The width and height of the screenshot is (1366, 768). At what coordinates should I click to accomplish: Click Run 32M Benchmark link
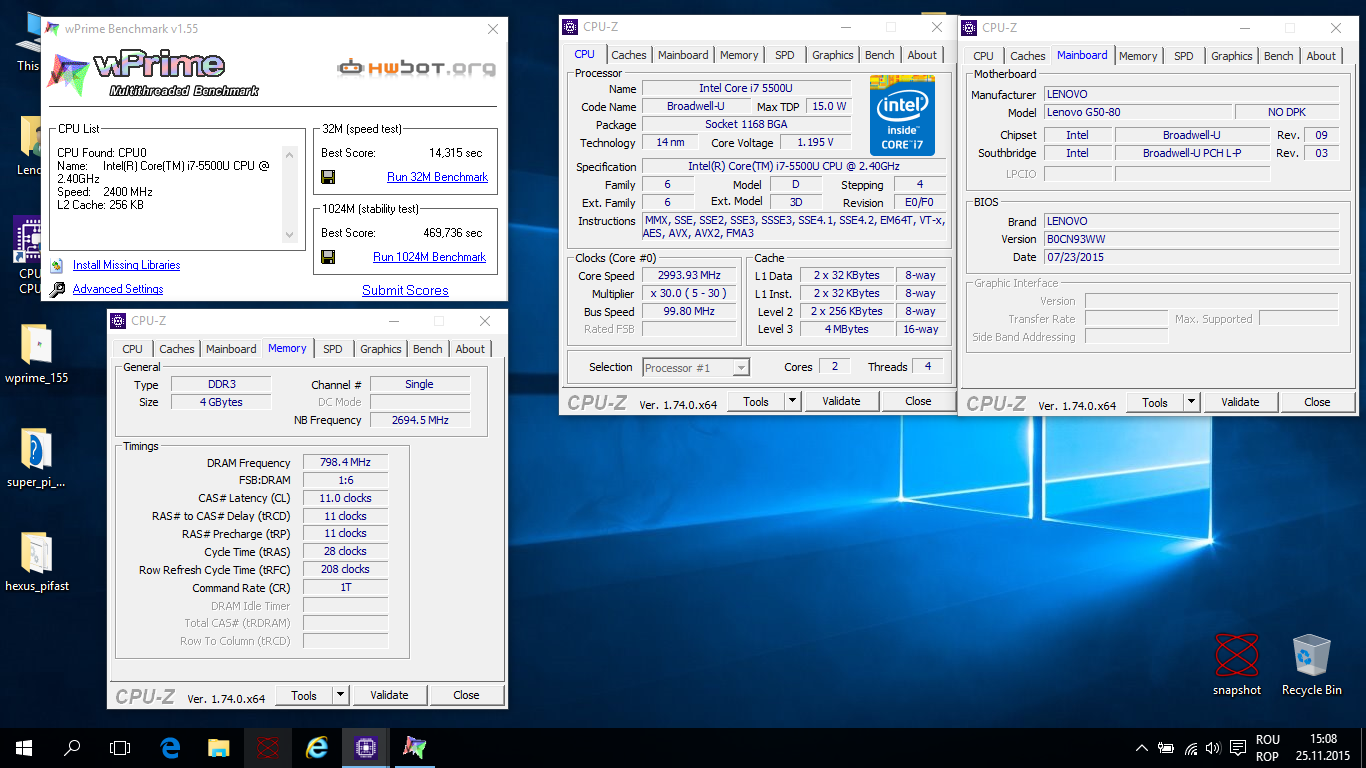(437, 177)
